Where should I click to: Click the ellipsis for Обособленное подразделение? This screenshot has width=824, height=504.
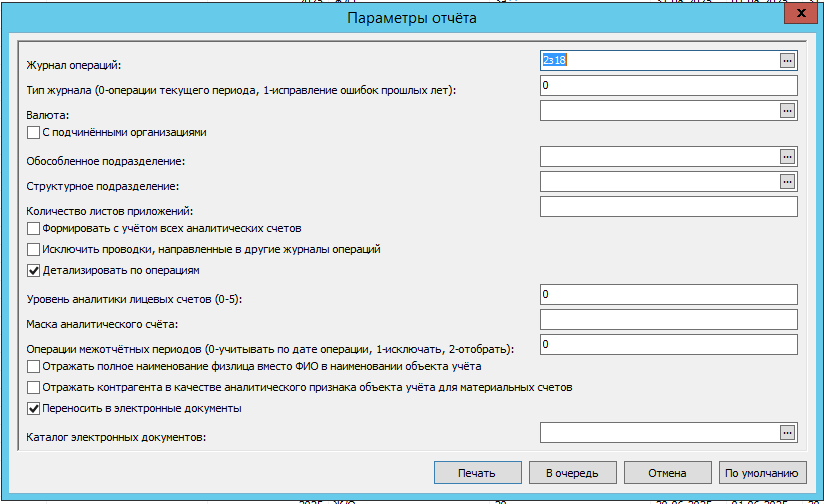click(787, 157)
